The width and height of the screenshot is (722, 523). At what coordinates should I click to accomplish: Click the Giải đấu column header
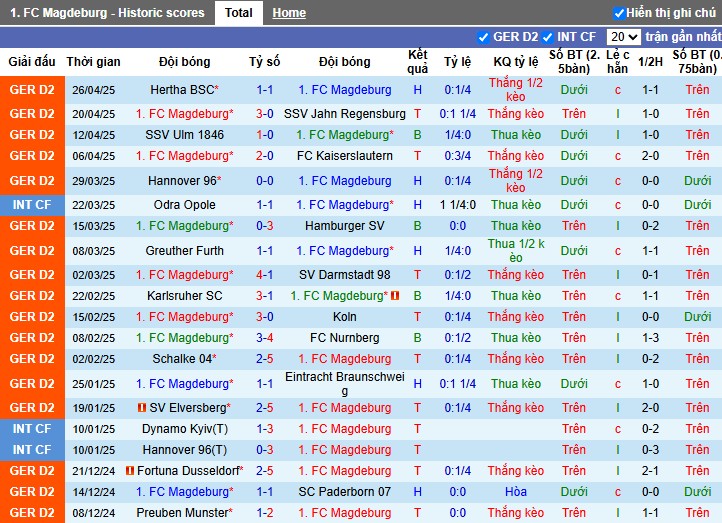32,62
